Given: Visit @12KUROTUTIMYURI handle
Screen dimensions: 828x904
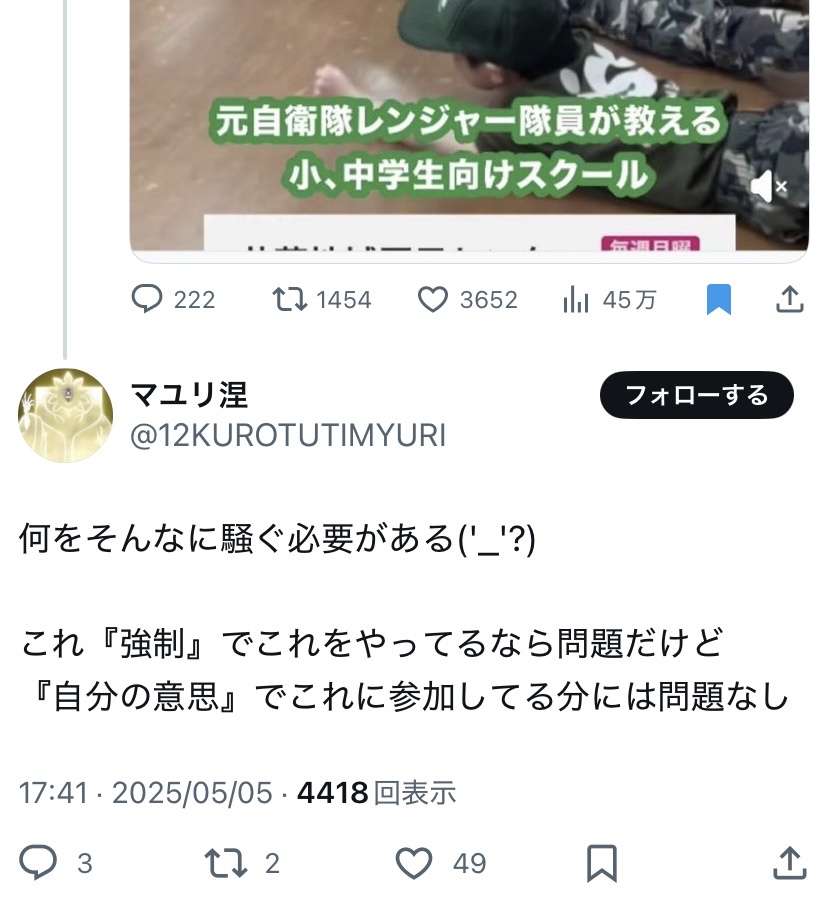Looking at the screenshot, I should point(288,435).
